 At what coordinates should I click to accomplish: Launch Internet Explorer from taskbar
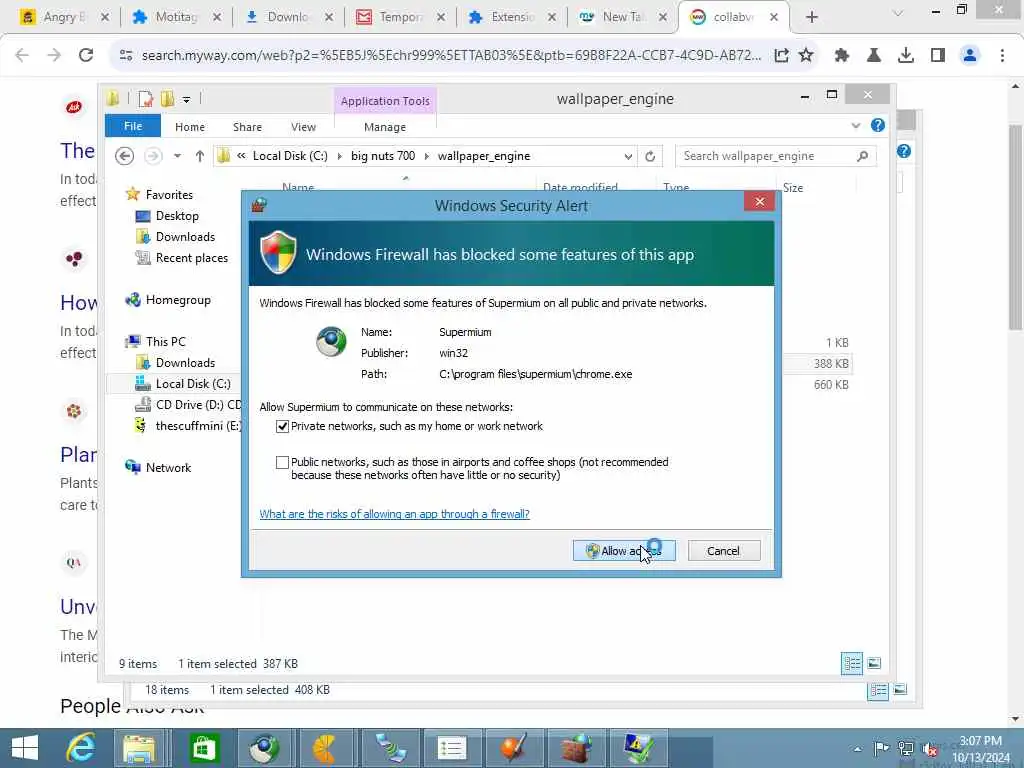[x=81, y=748]
